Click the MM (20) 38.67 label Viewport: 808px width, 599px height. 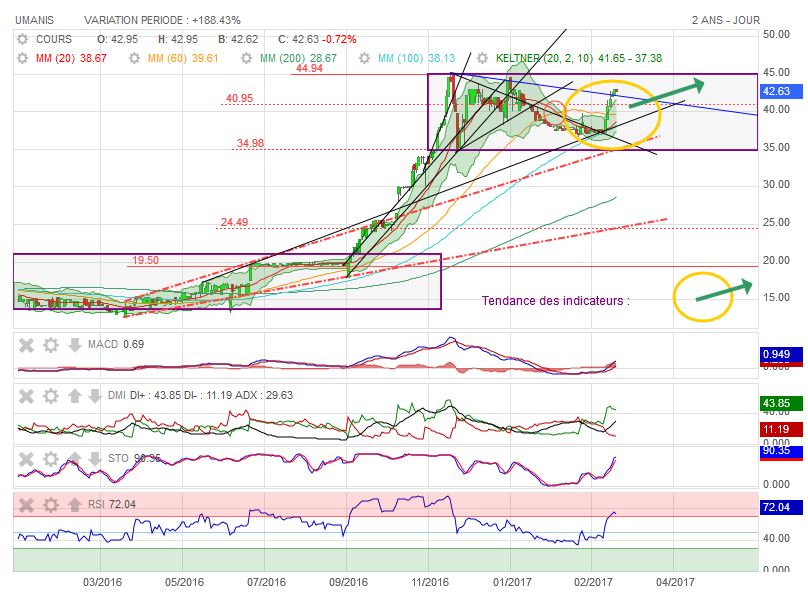click(71, 58)
